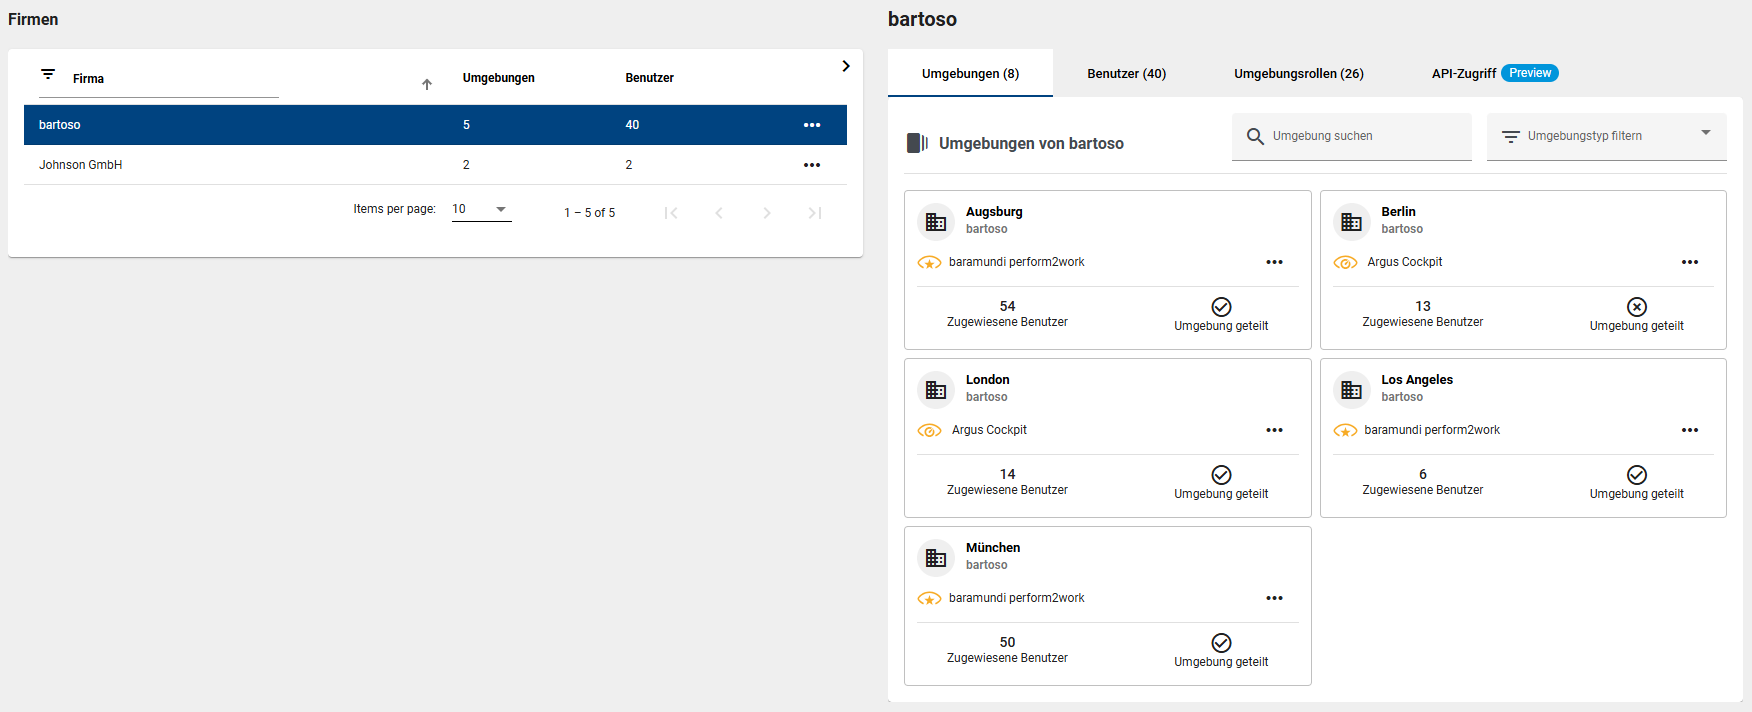Image resolution: width=1752 pixels, height=712 pixels.
Task: Open the API-Zugriff Preview tab
Action: click(1494, 74)
